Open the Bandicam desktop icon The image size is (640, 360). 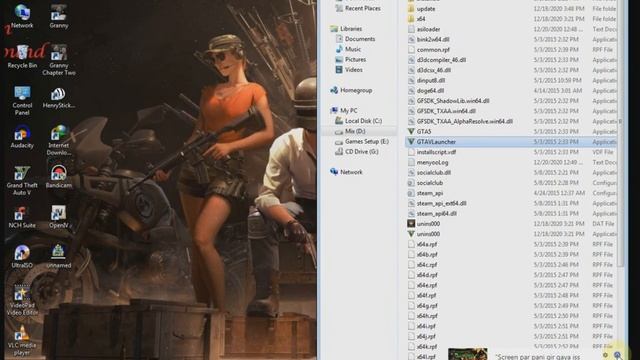(x=59, y=176)
